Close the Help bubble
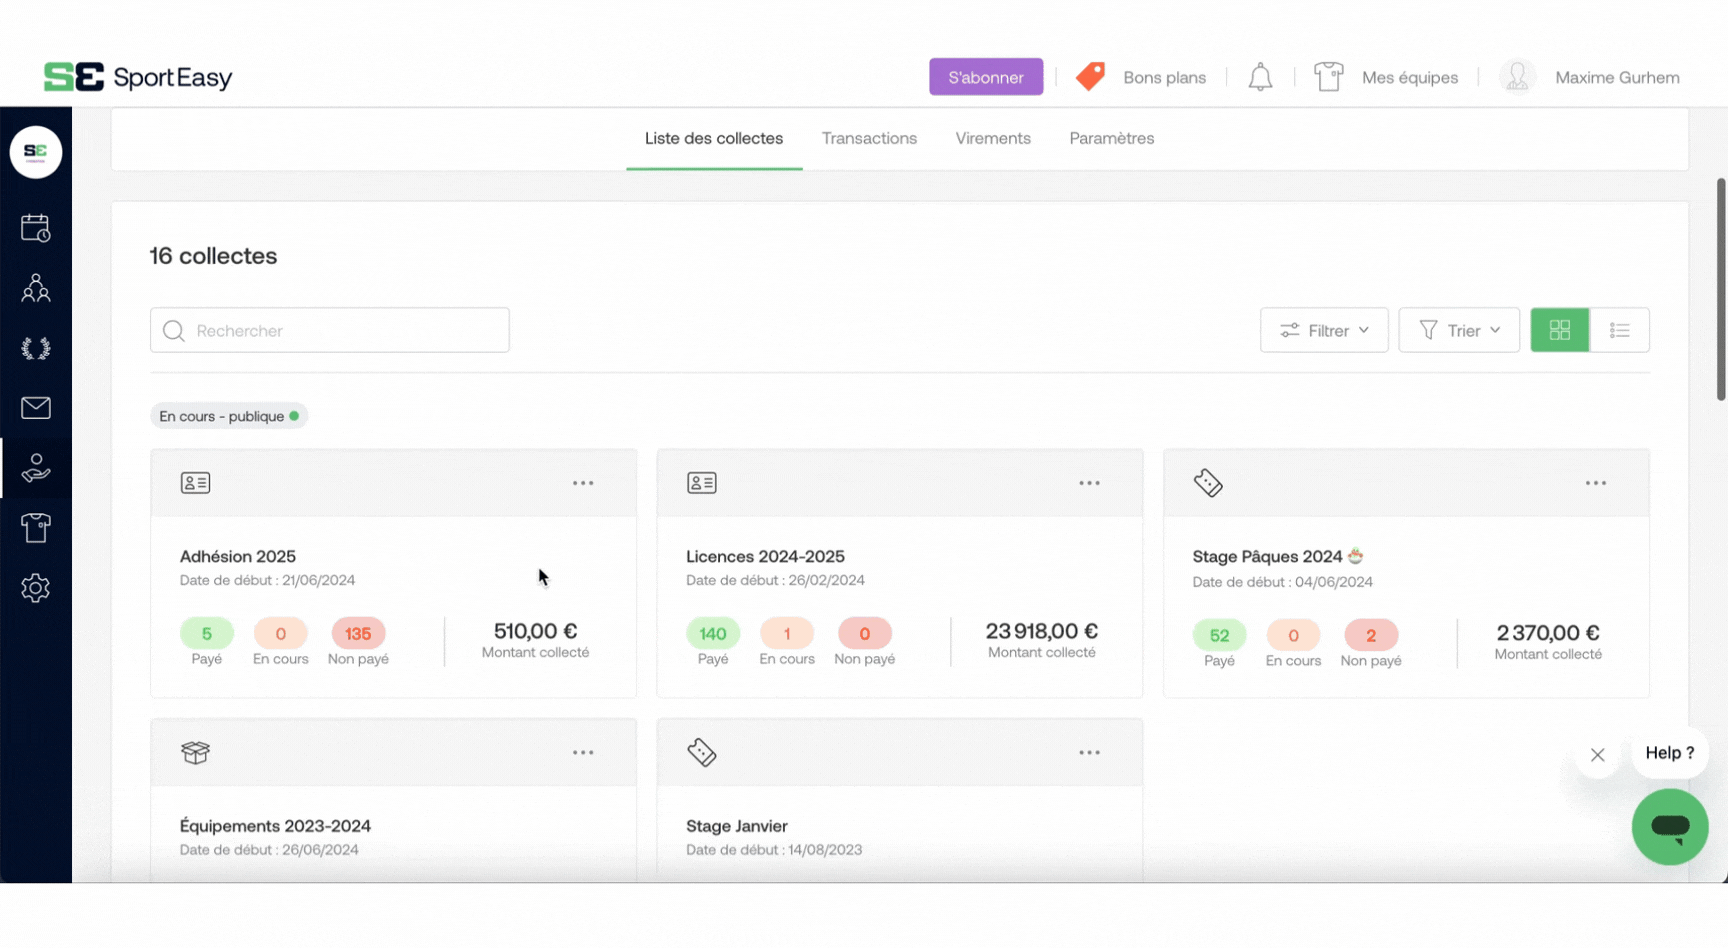The width and height of the screenshot is (1728, 948). click(x=1598, y=755)
